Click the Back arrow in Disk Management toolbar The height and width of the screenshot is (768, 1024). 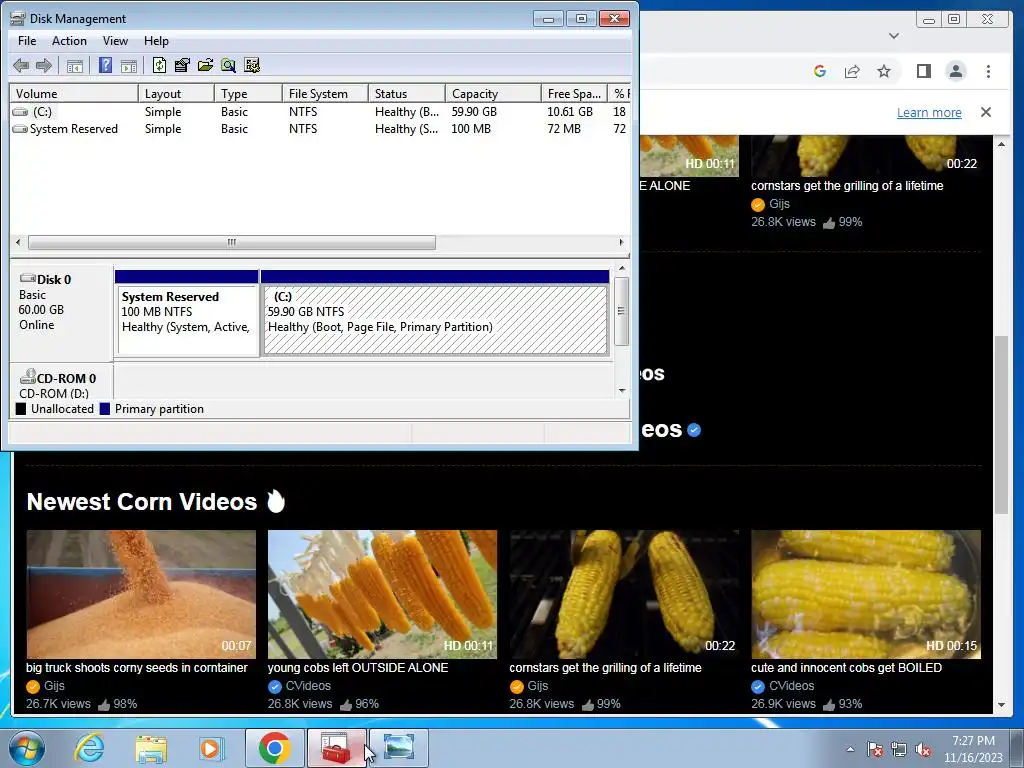click(21, 65)
